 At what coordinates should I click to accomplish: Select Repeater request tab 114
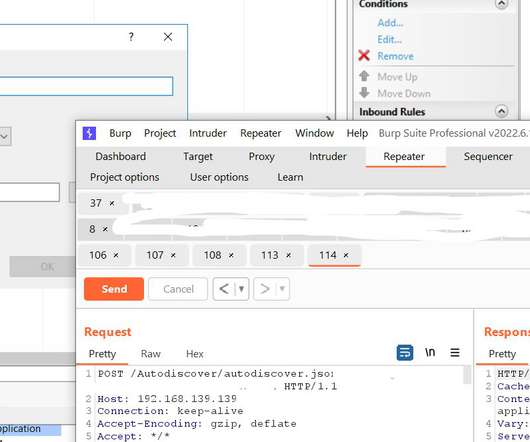(x=327, y=255)
